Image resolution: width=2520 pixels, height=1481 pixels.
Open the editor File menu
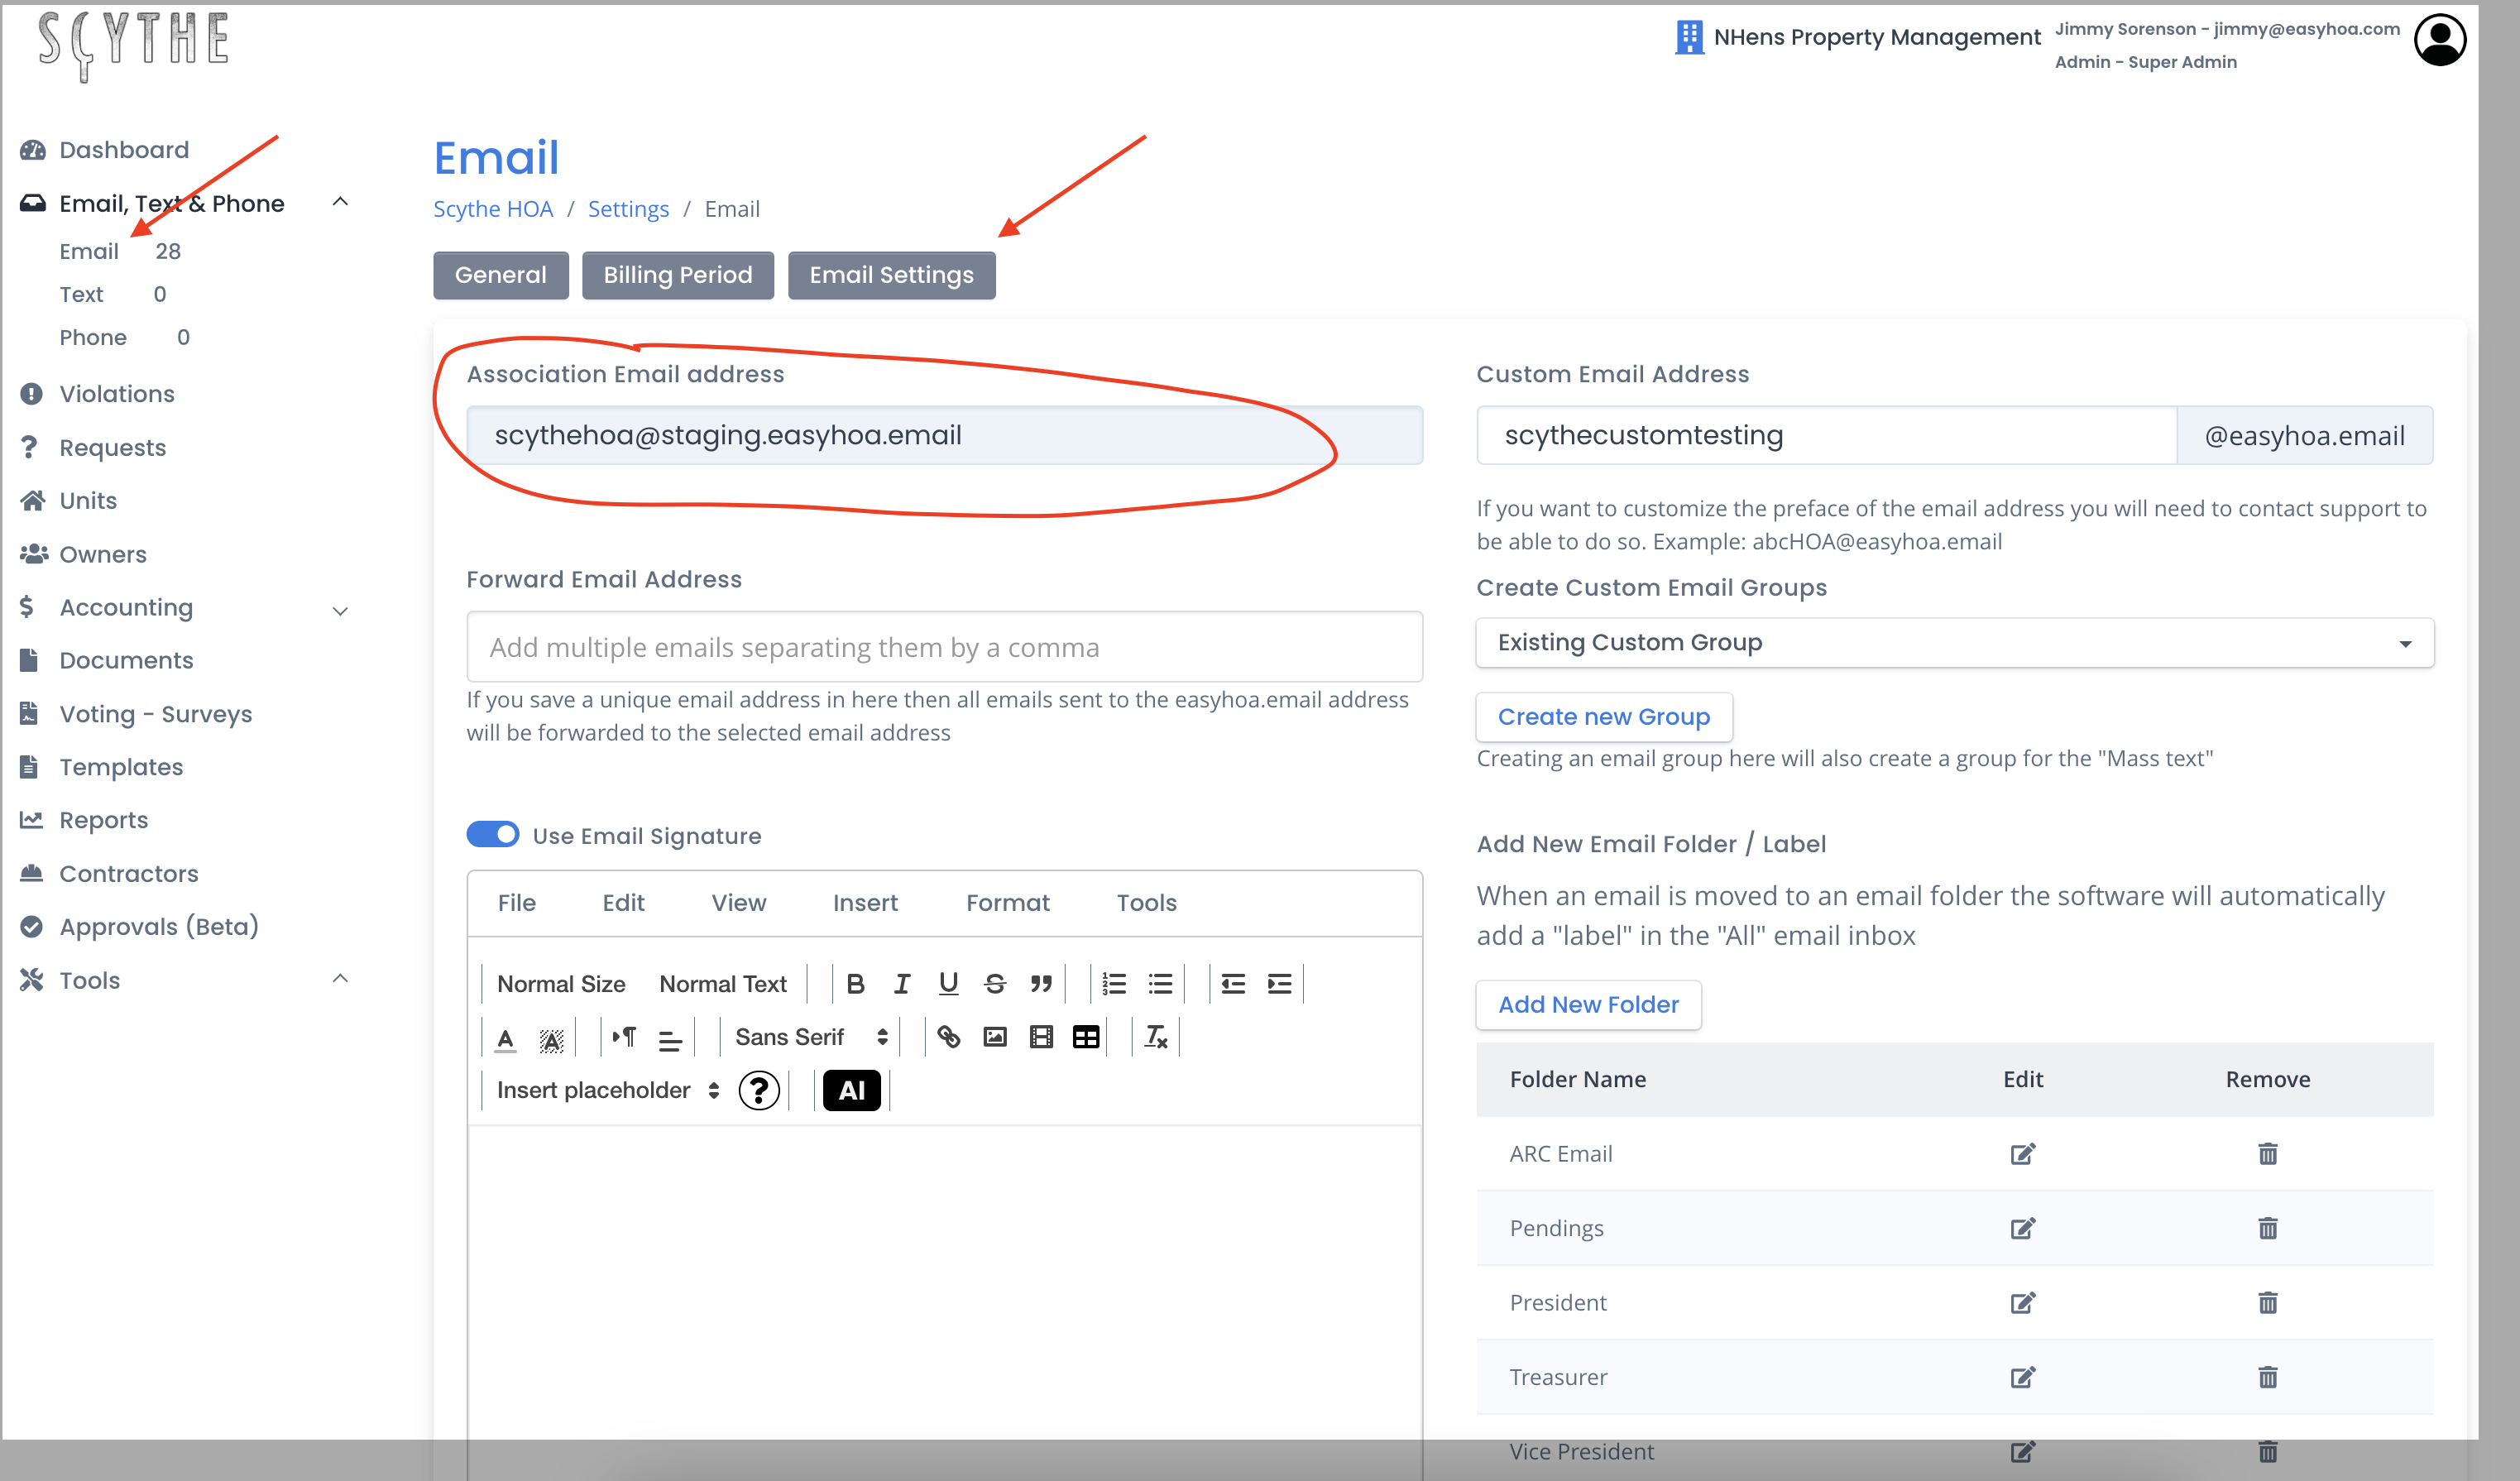coord(517,903)
